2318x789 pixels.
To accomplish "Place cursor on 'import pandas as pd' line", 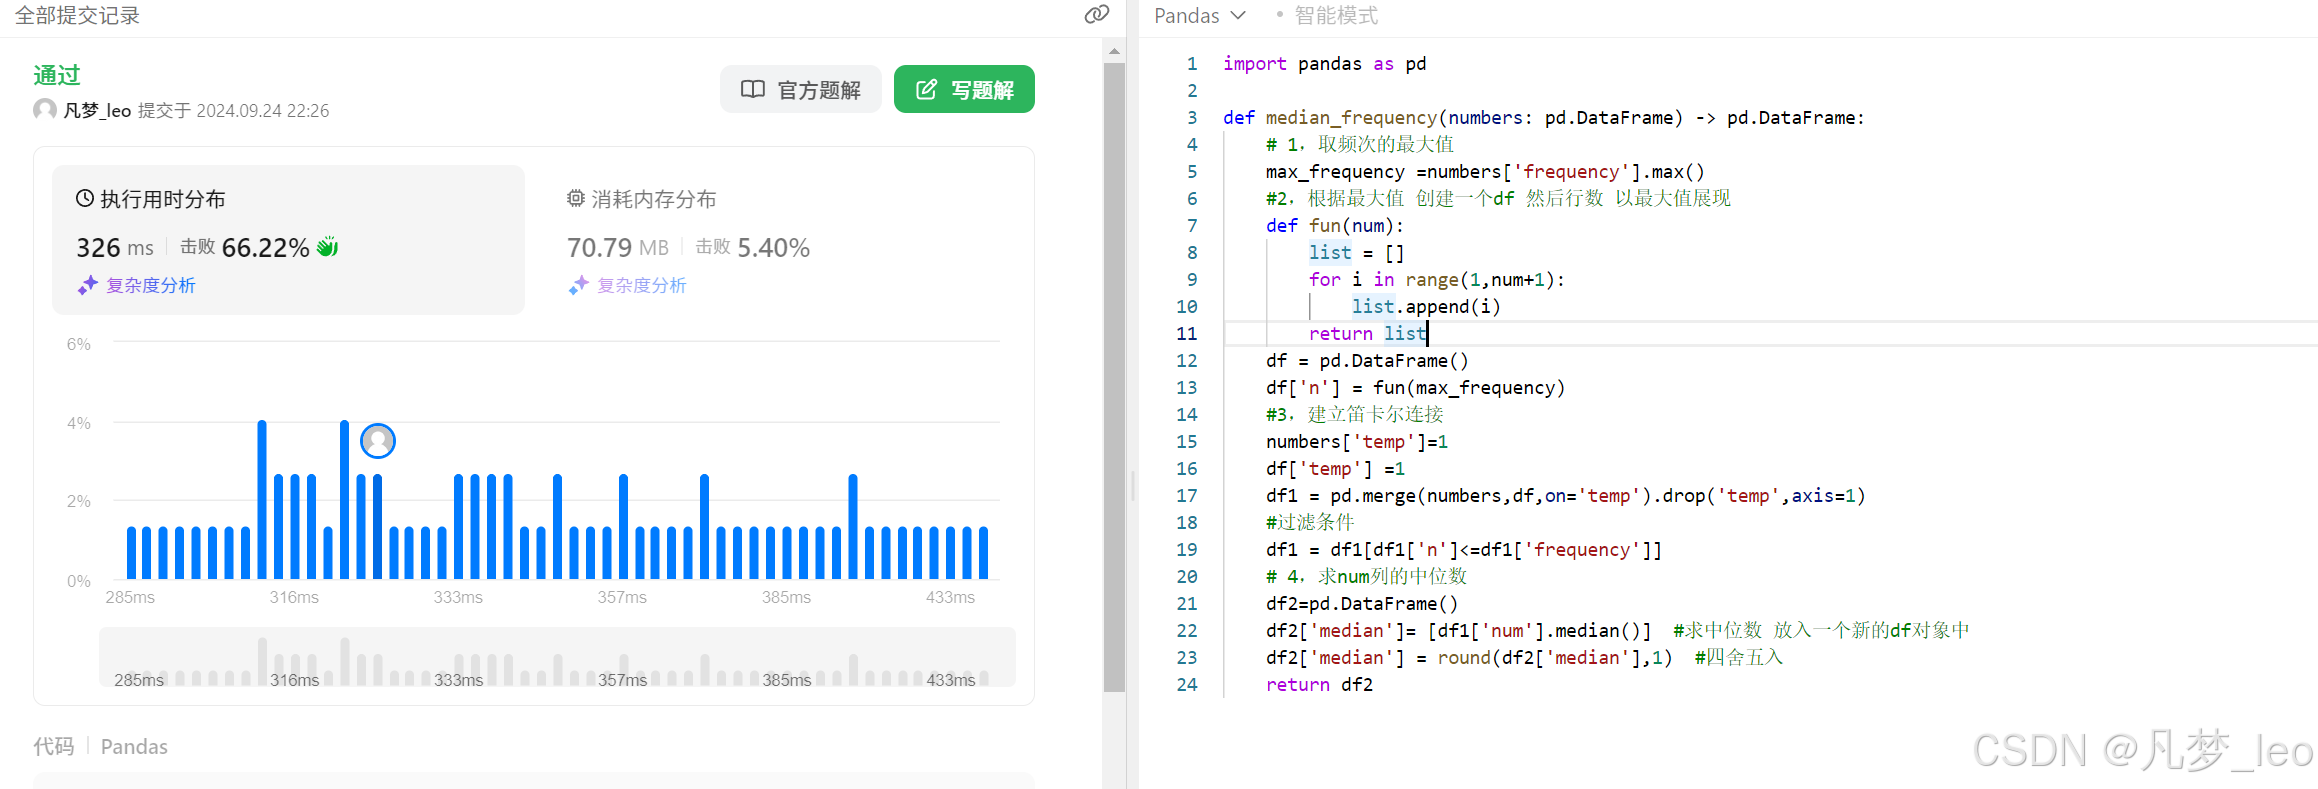I will (1324, 63).
